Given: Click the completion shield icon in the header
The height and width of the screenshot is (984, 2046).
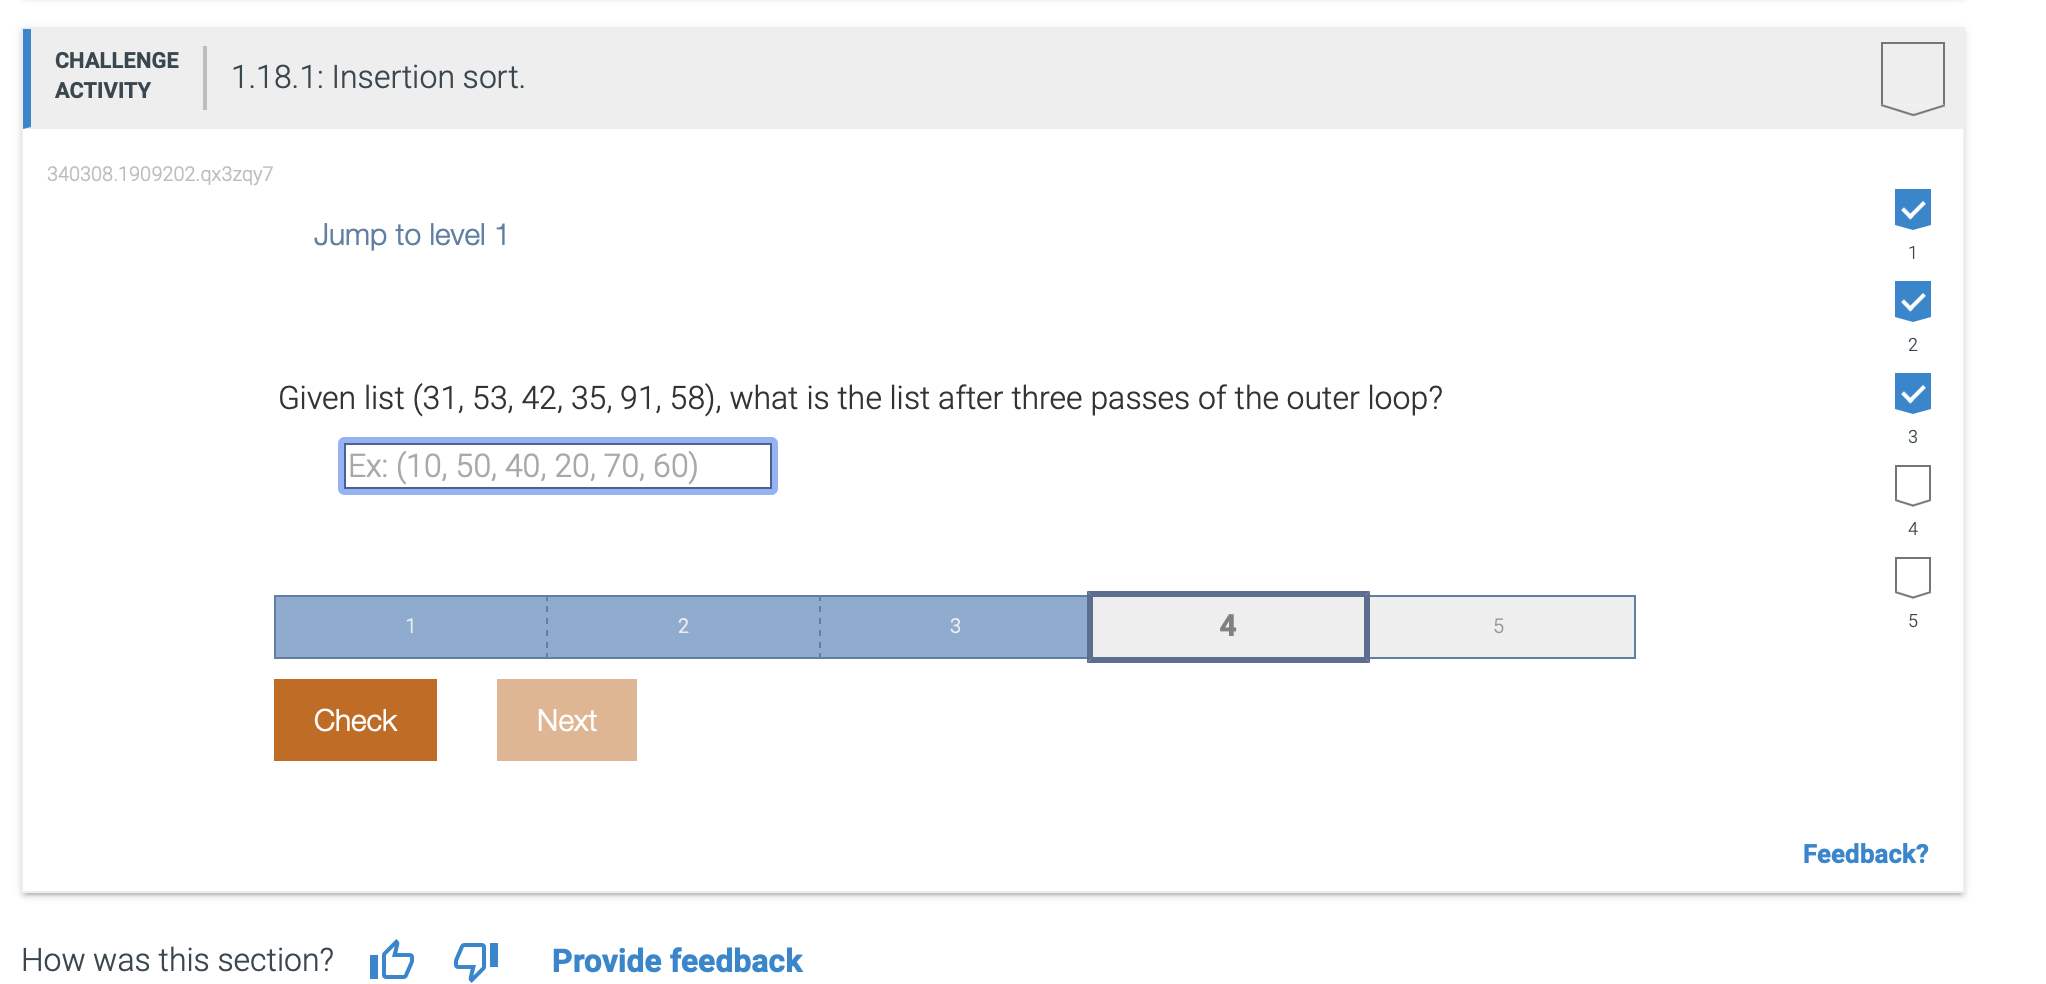Looking at the screenshot, I should (1911, 76).
